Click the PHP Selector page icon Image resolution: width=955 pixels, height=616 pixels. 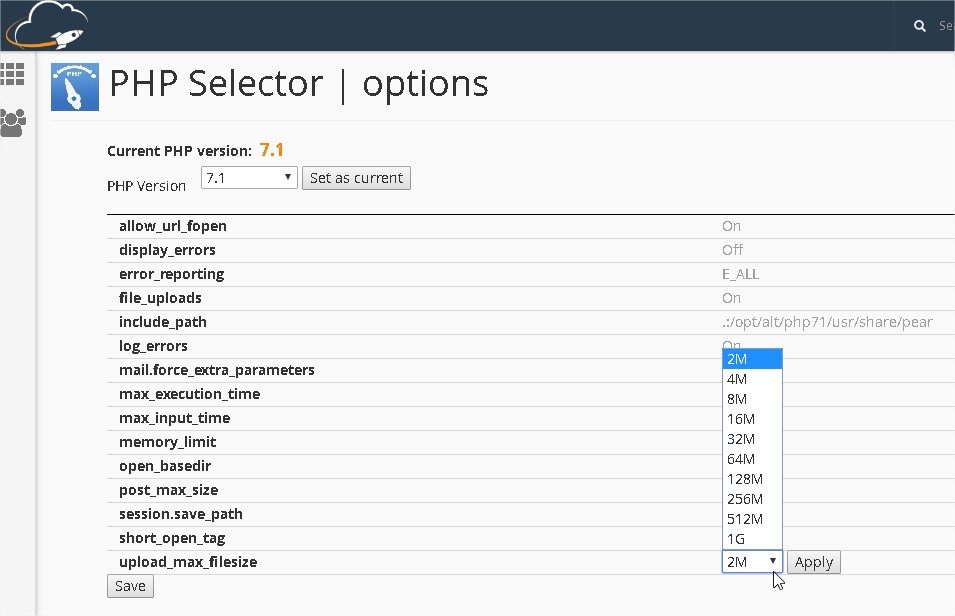click(x=75, y=86)
